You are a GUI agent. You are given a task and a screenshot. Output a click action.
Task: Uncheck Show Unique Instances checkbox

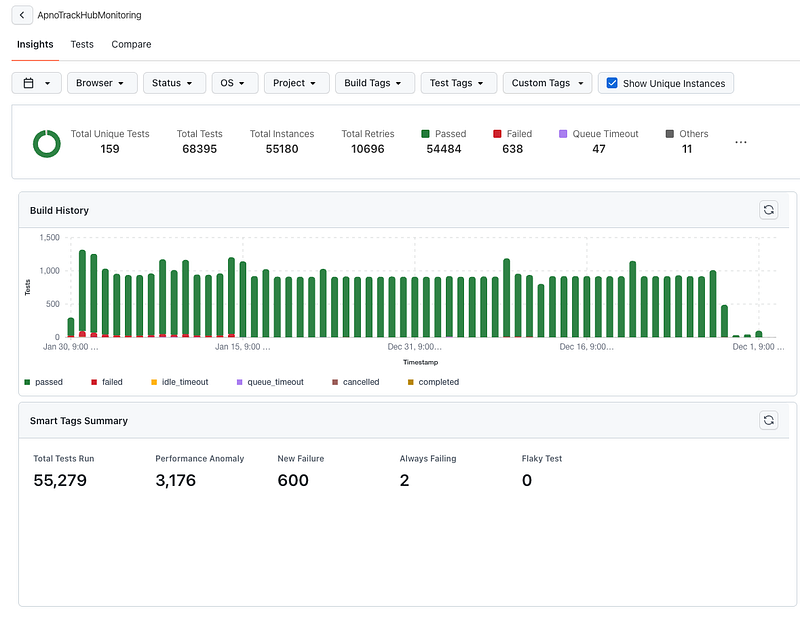pos(612,83)
